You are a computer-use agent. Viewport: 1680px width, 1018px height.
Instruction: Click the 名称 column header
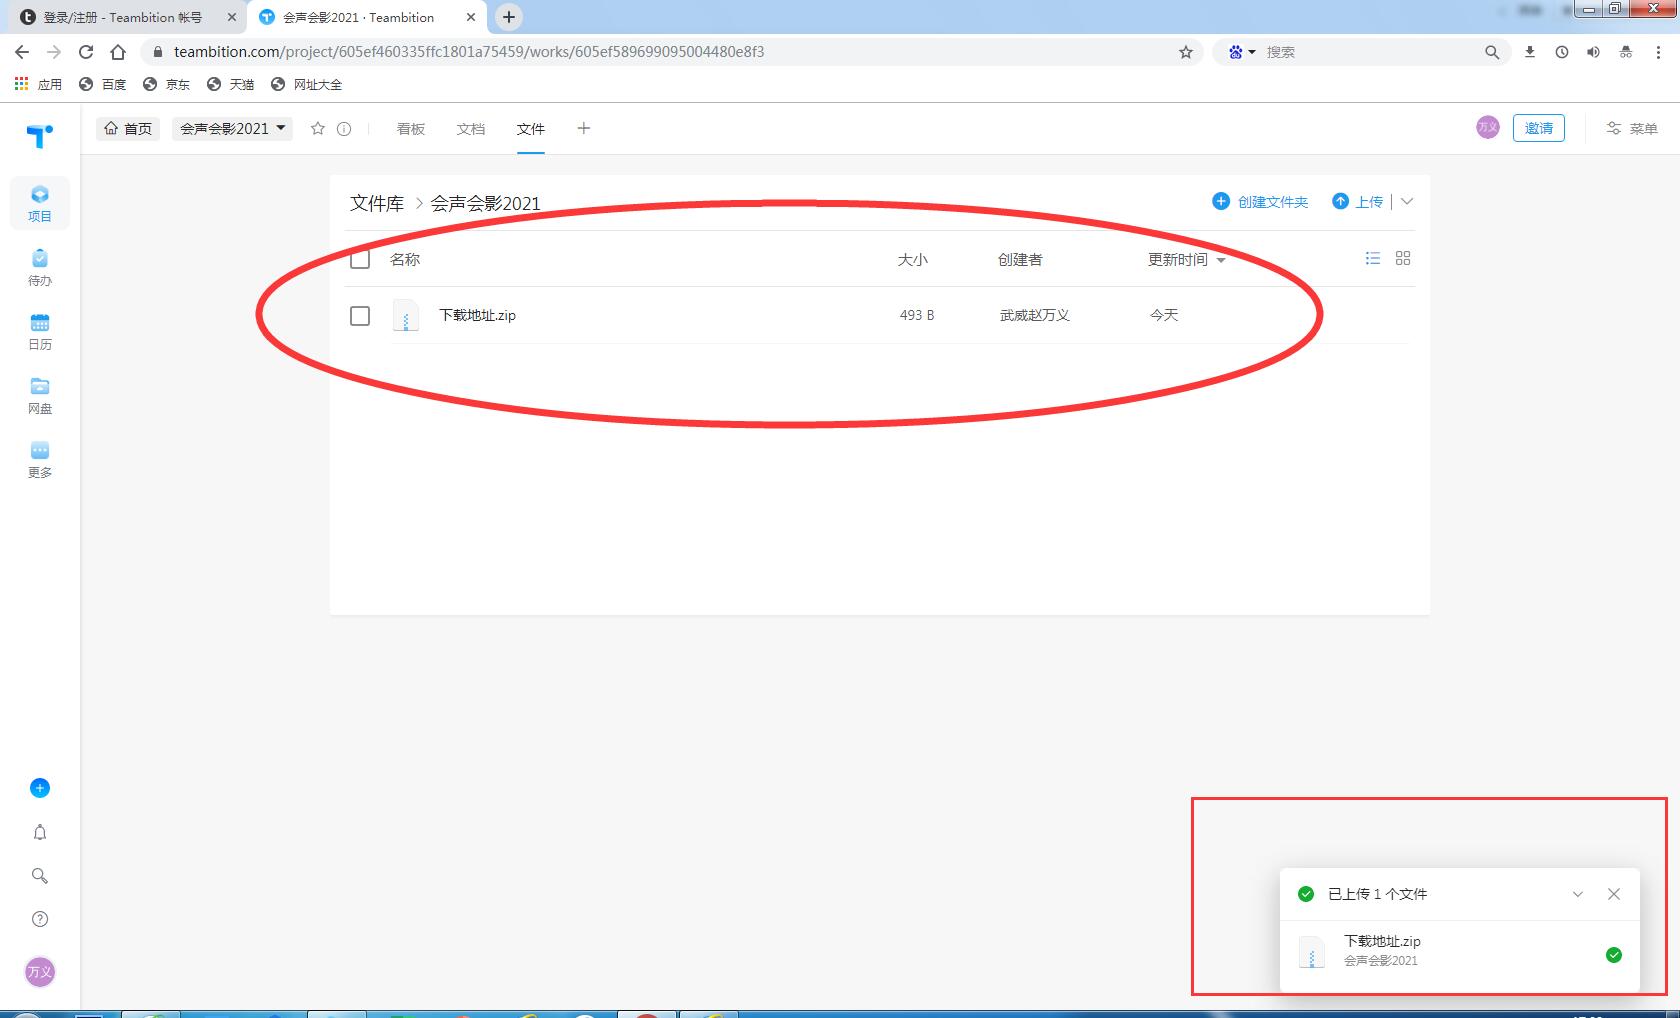click(405, 259)
